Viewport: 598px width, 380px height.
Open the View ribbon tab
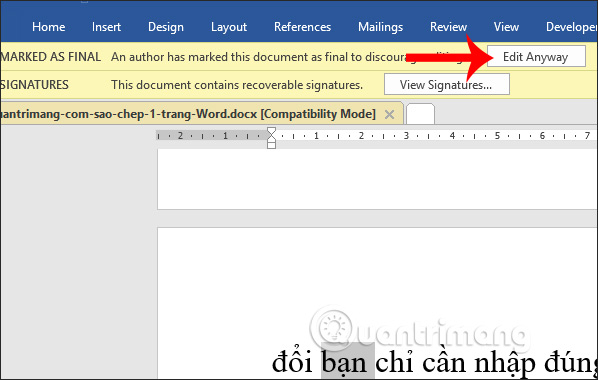coord(506,27)
